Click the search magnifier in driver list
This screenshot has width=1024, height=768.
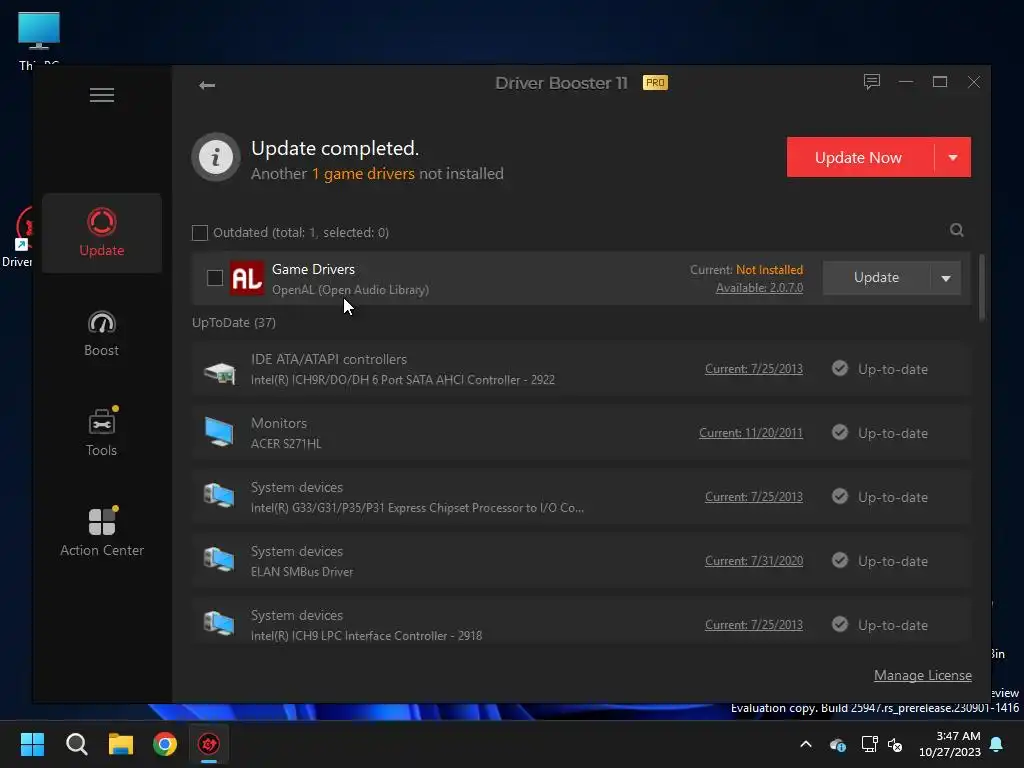[957, 230]
